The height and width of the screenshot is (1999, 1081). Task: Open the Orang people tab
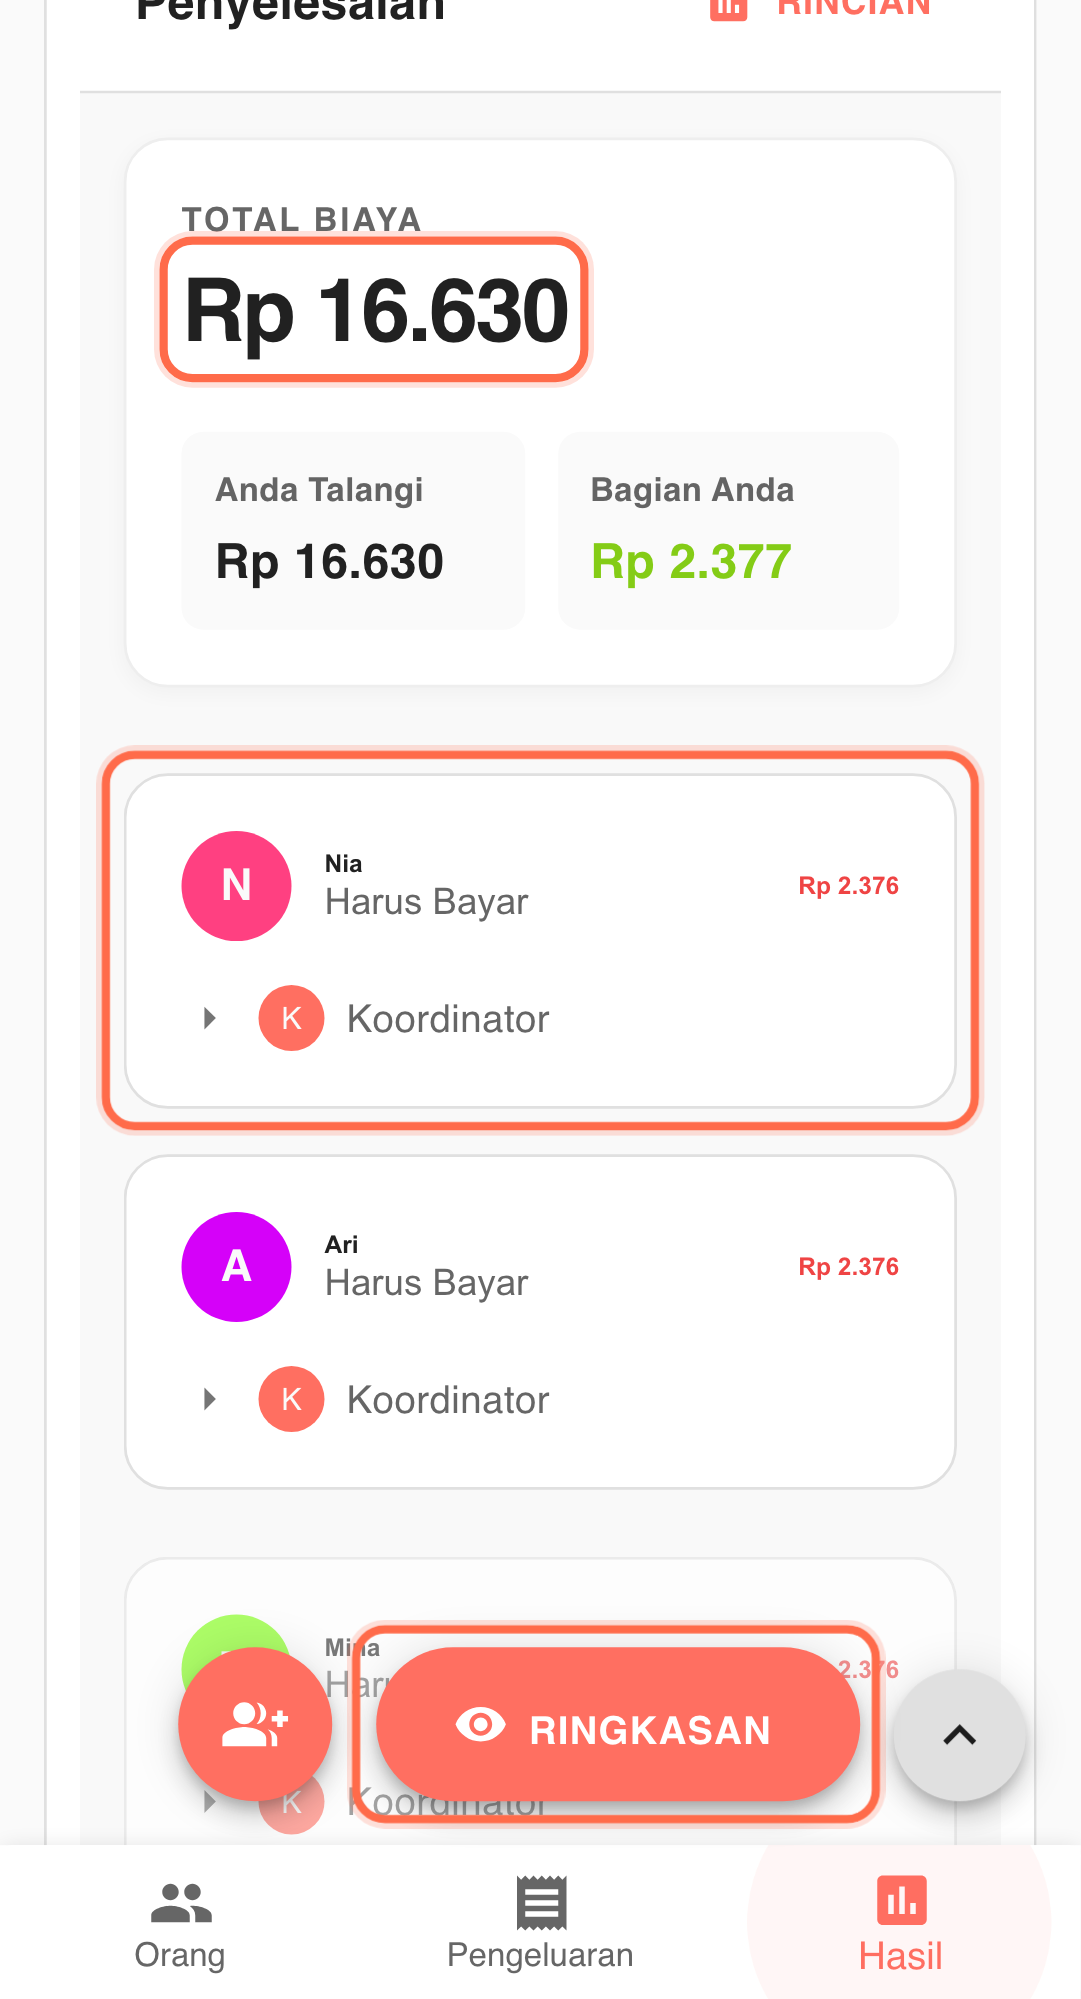pyautogui.click(x=180, y=1924)
